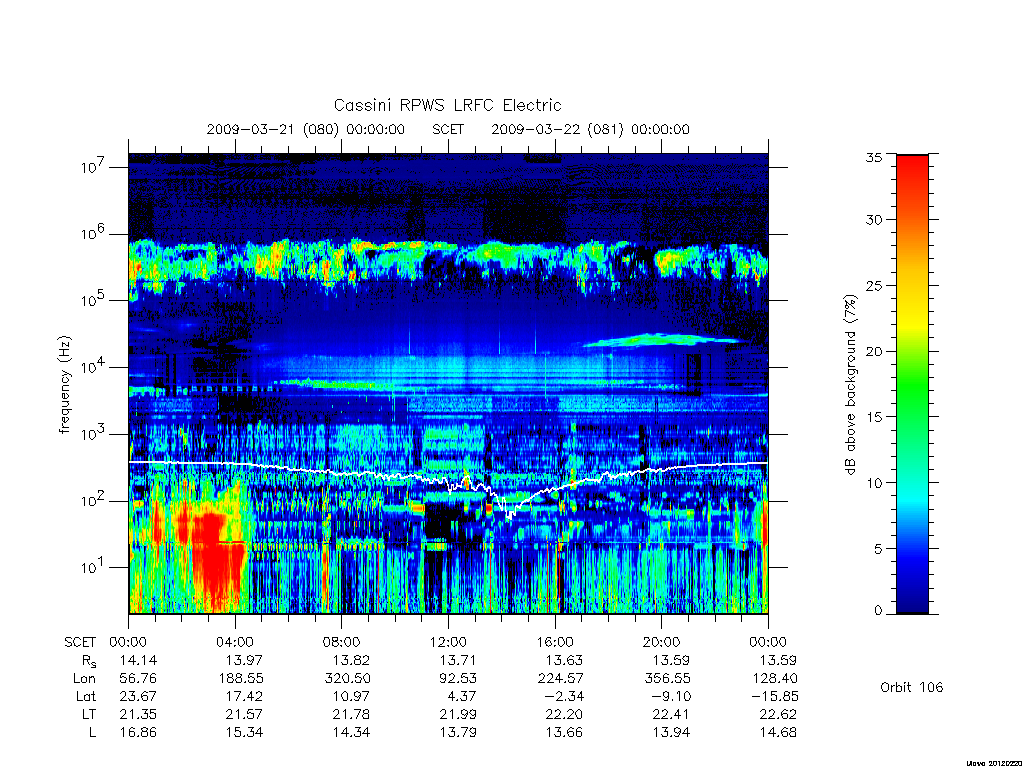Screen dimensions: 1024x768
Task: Click the L value '13.79'
Action: tap(458, 732)
